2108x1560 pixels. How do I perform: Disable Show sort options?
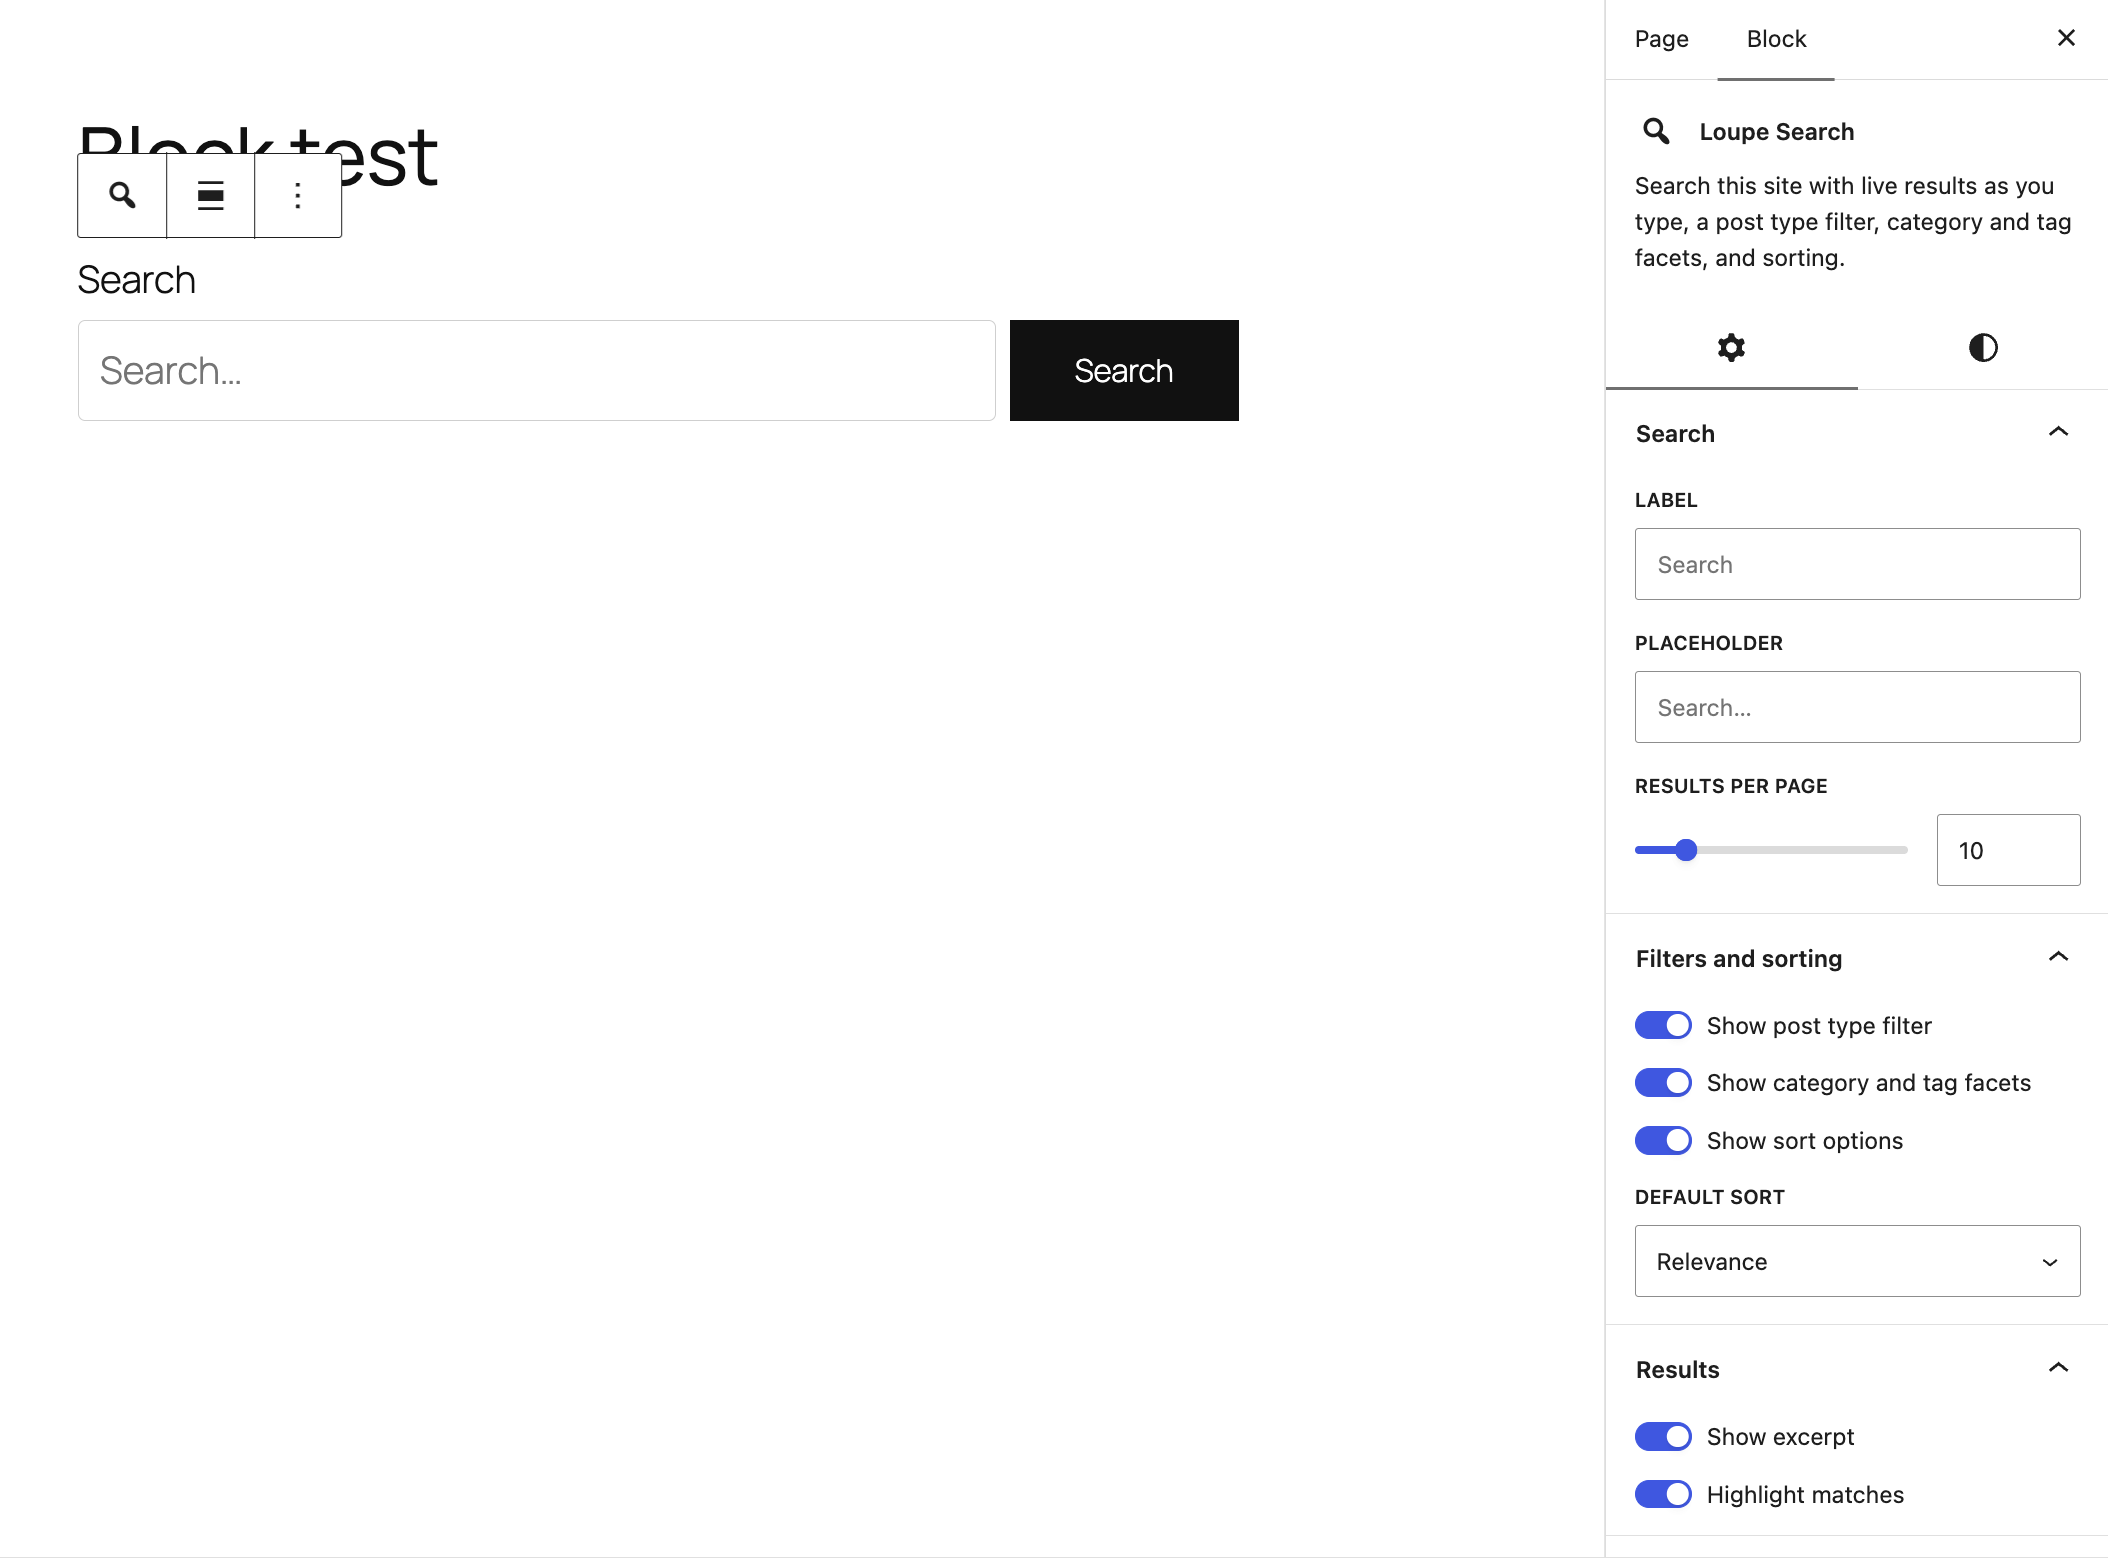(1663, 1140)
